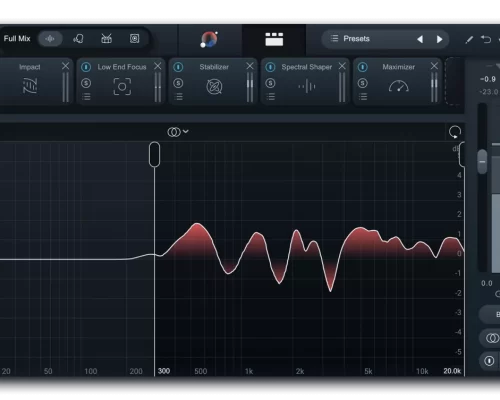
Task: Open Stabilizer module preset list
Action: click(x=178, y=97)
